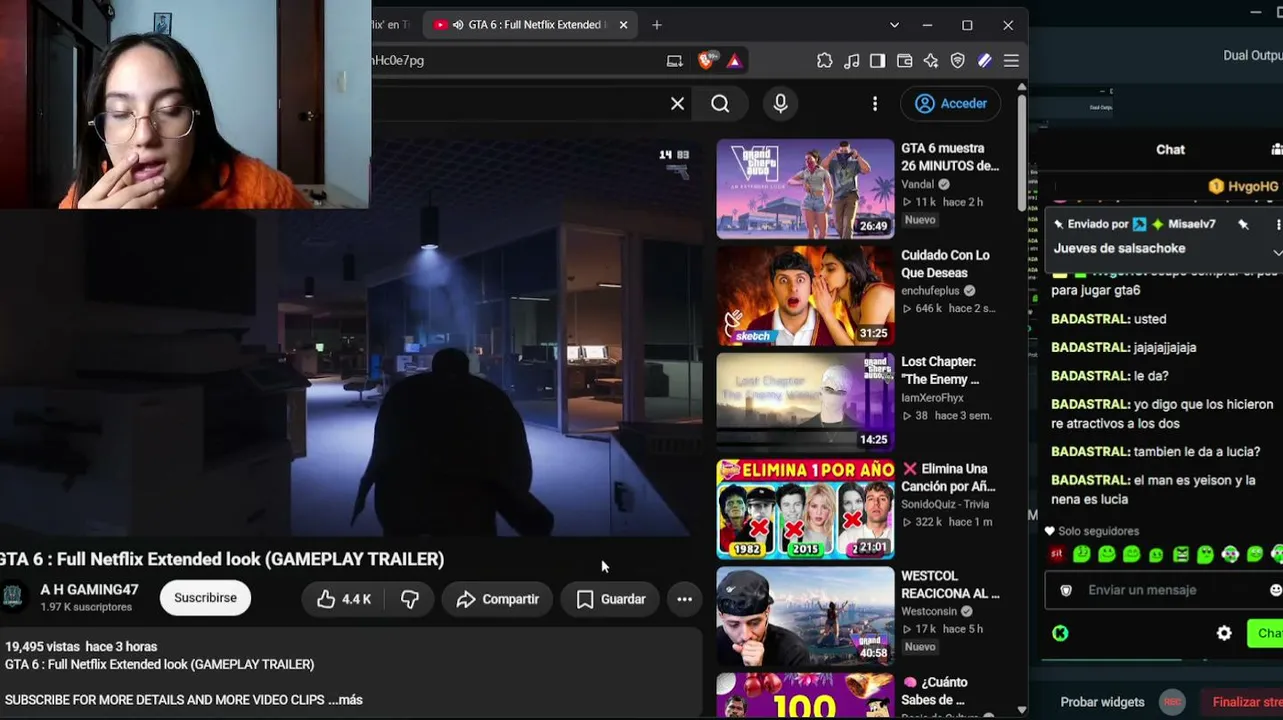
Task: Click the Acceder sign-in button
Action: 951,103
